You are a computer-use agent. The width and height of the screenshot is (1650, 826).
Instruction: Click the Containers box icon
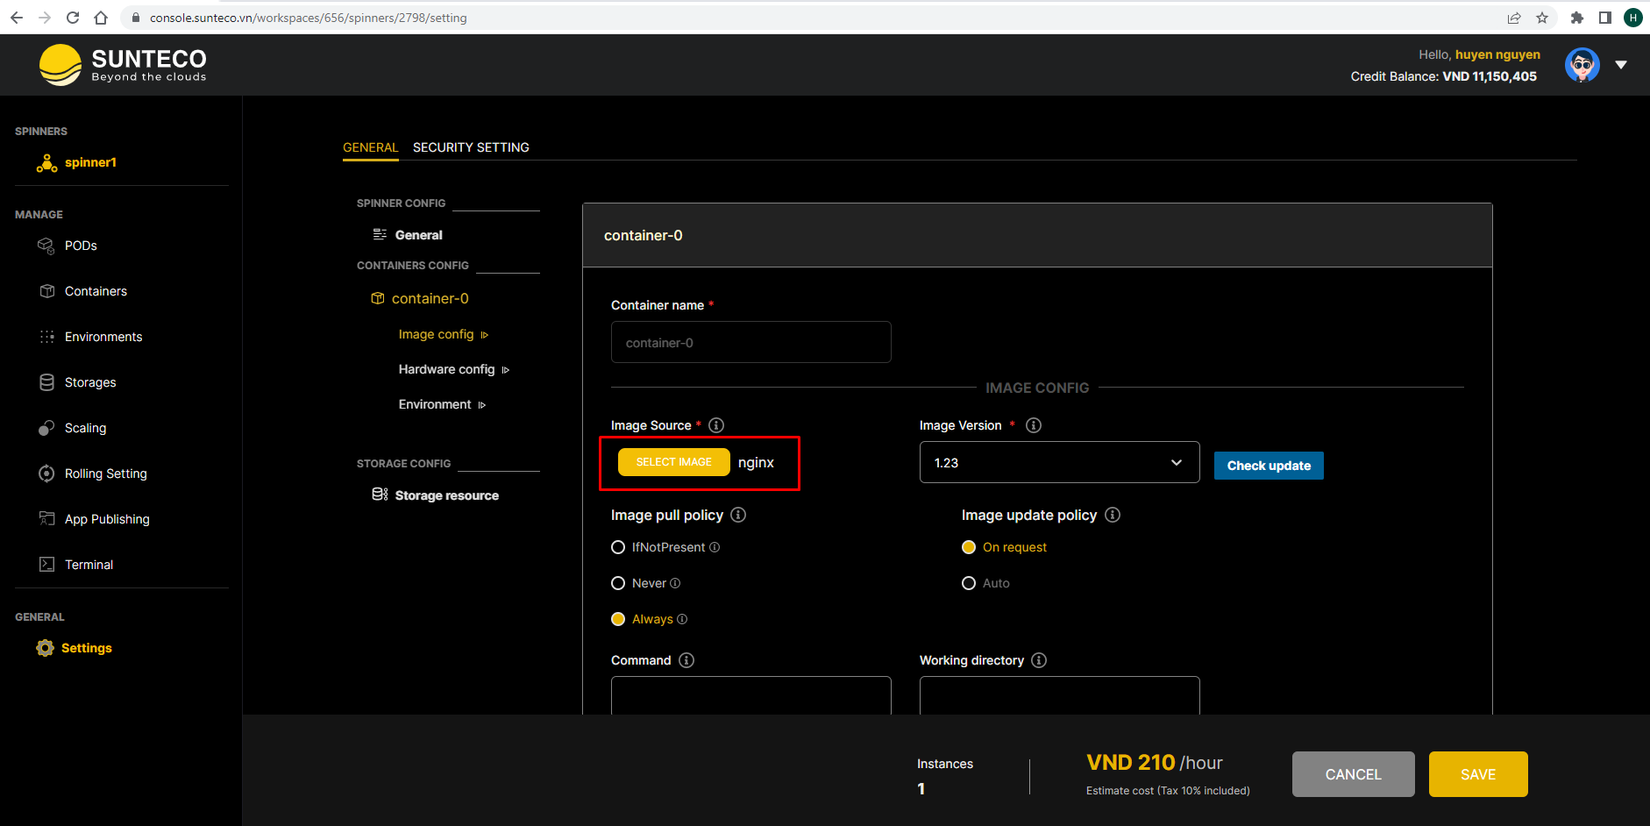tap(46, 291)
